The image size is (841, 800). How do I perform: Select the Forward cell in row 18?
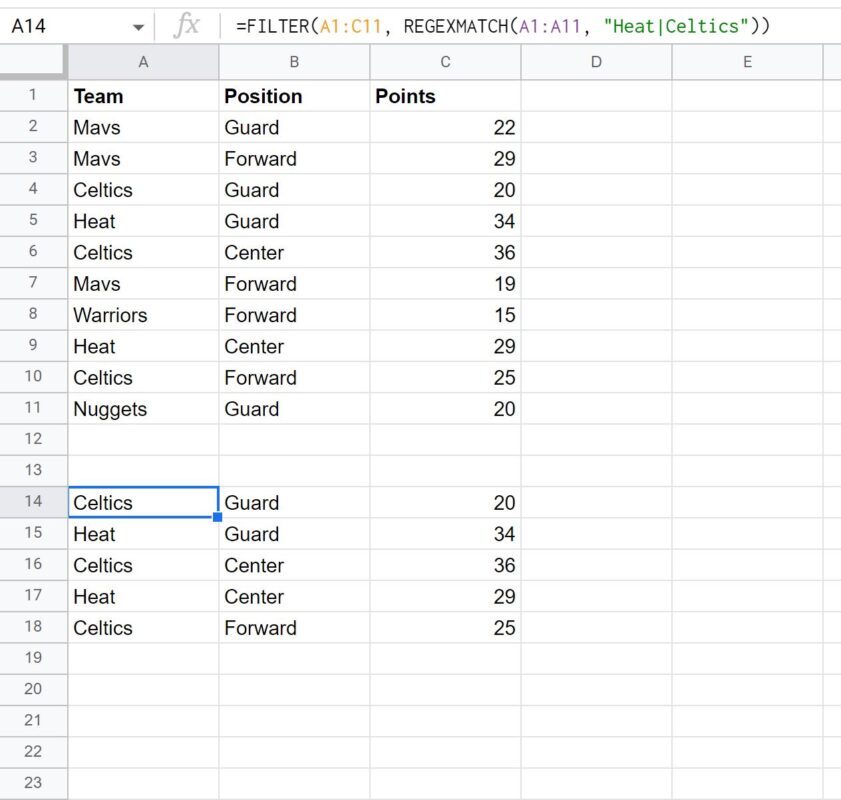(x=294, y=628)
